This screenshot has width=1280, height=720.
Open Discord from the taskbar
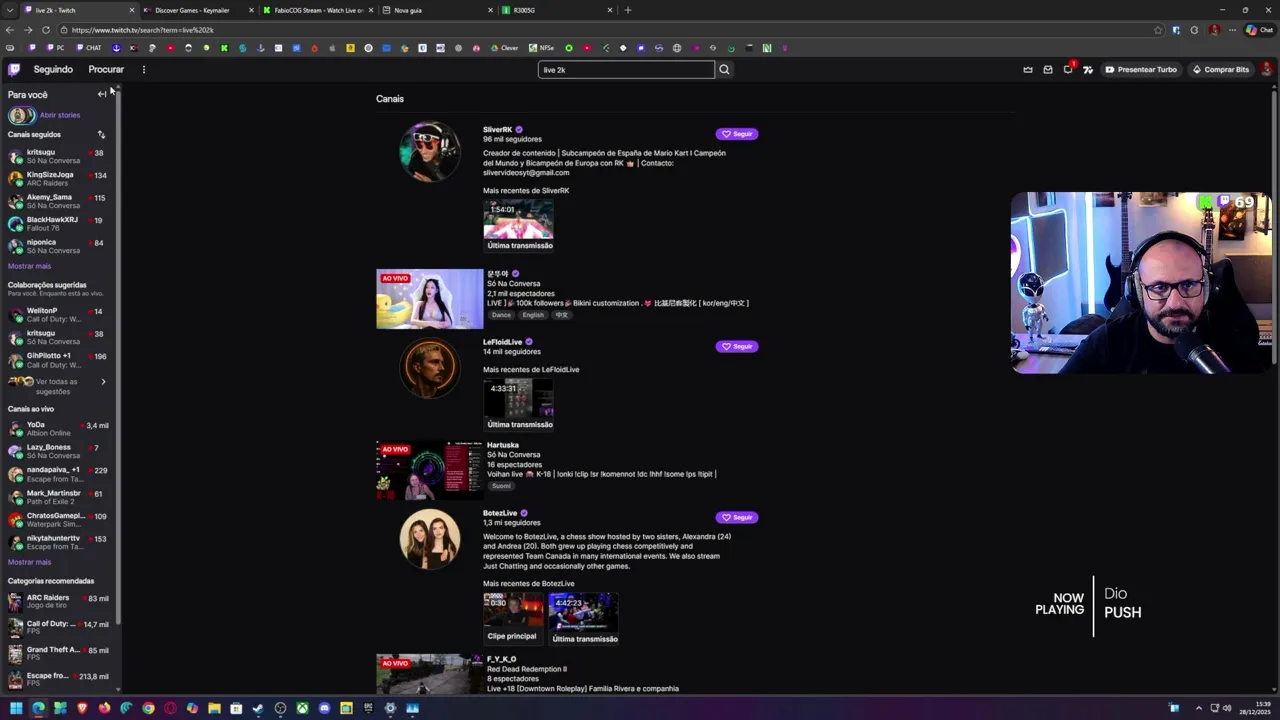(324, 709)
